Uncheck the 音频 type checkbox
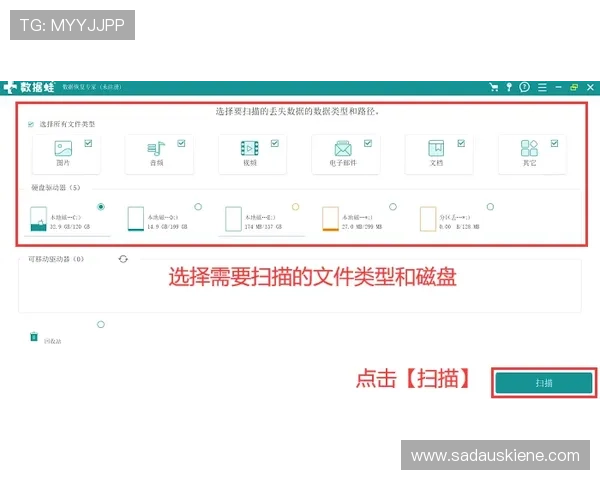 tap(181, 143)
